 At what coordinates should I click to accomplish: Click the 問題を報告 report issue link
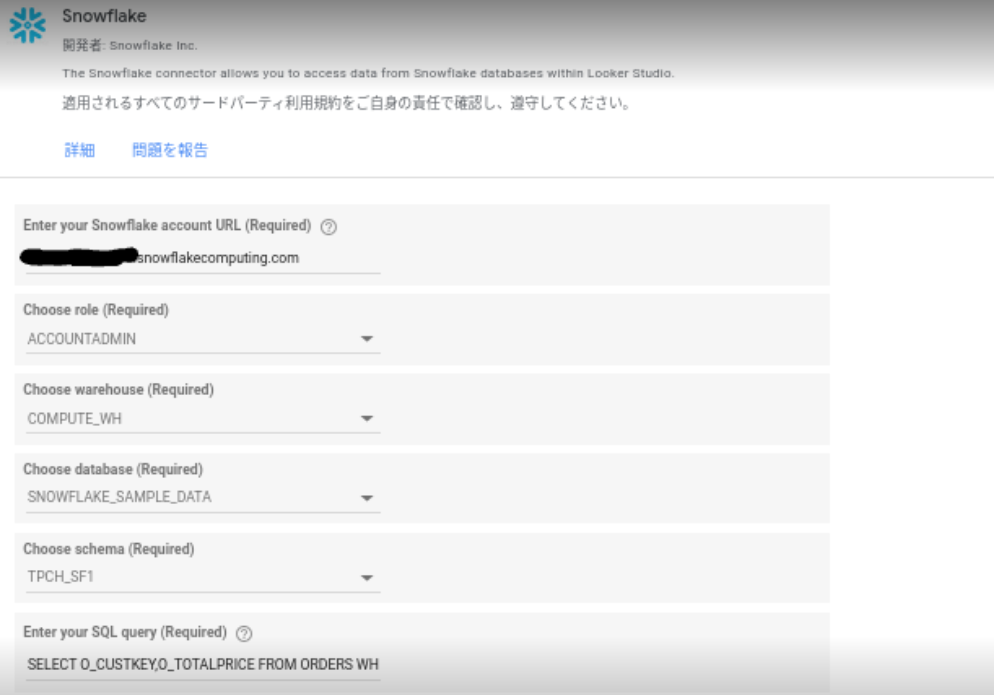[170, 150]
